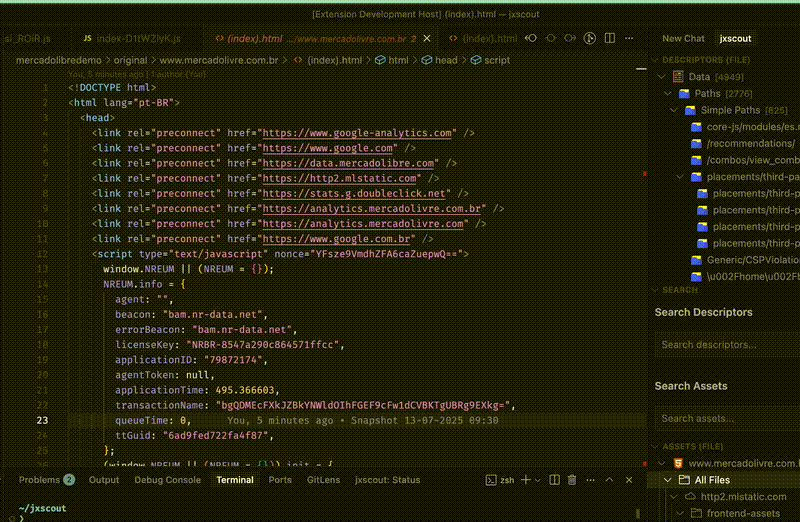Click the circular run/play editor toolbar icon
The width and height of the screenshot is (800, 522).
pyautogui.click(x=590, y=38)
